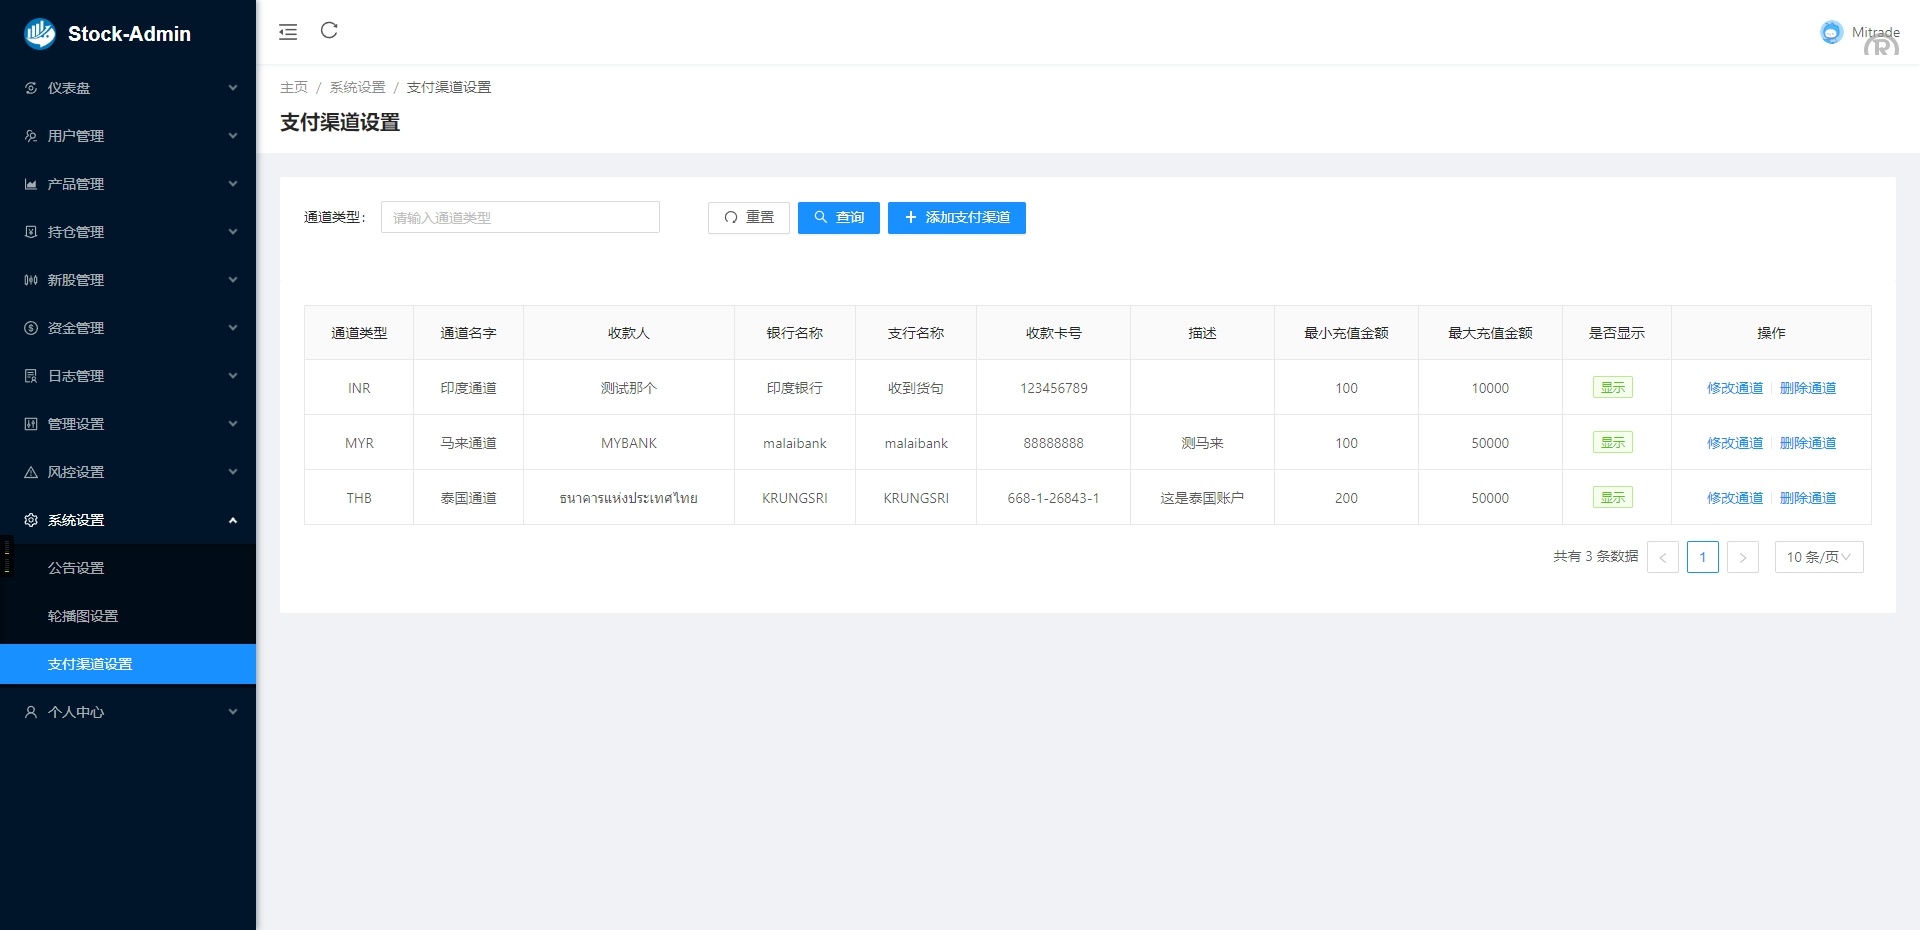Click the 风控设置 warning triangle icon

tap(31, 472)
